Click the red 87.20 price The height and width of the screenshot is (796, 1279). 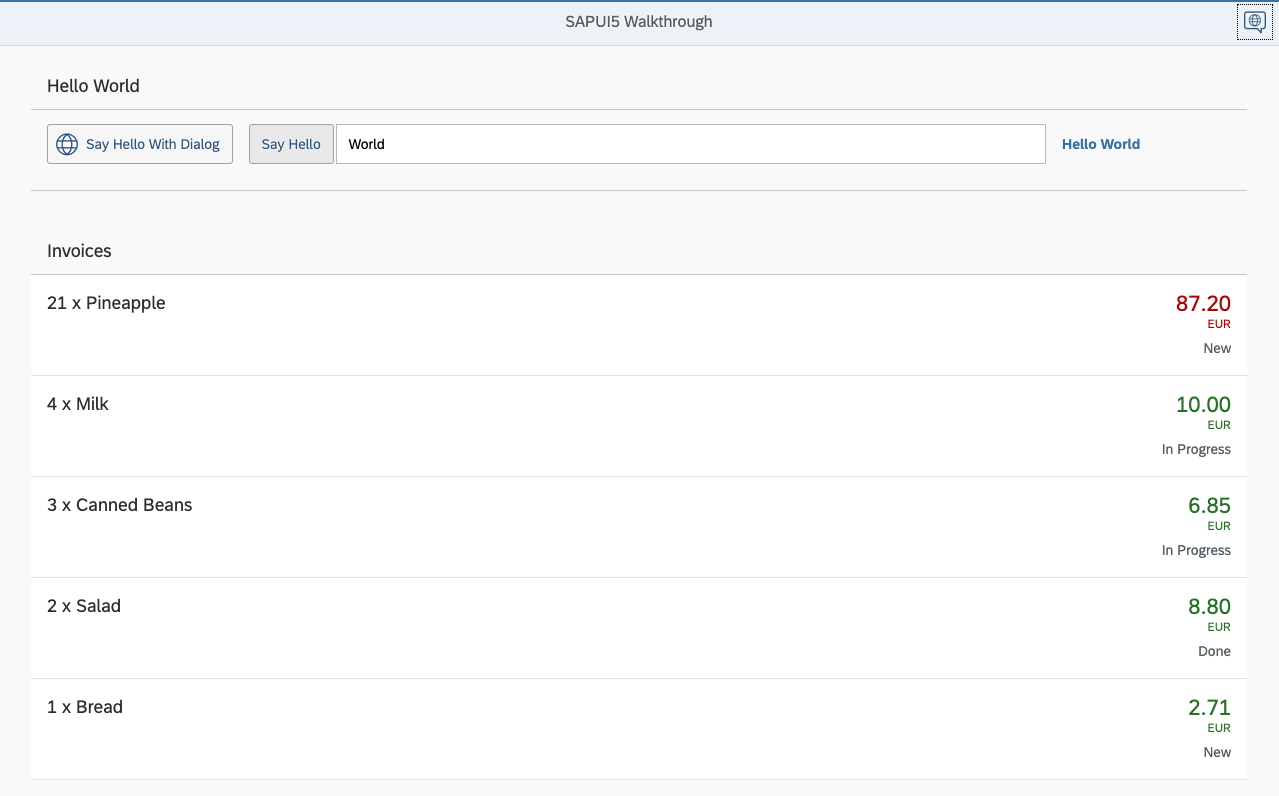1203,303
